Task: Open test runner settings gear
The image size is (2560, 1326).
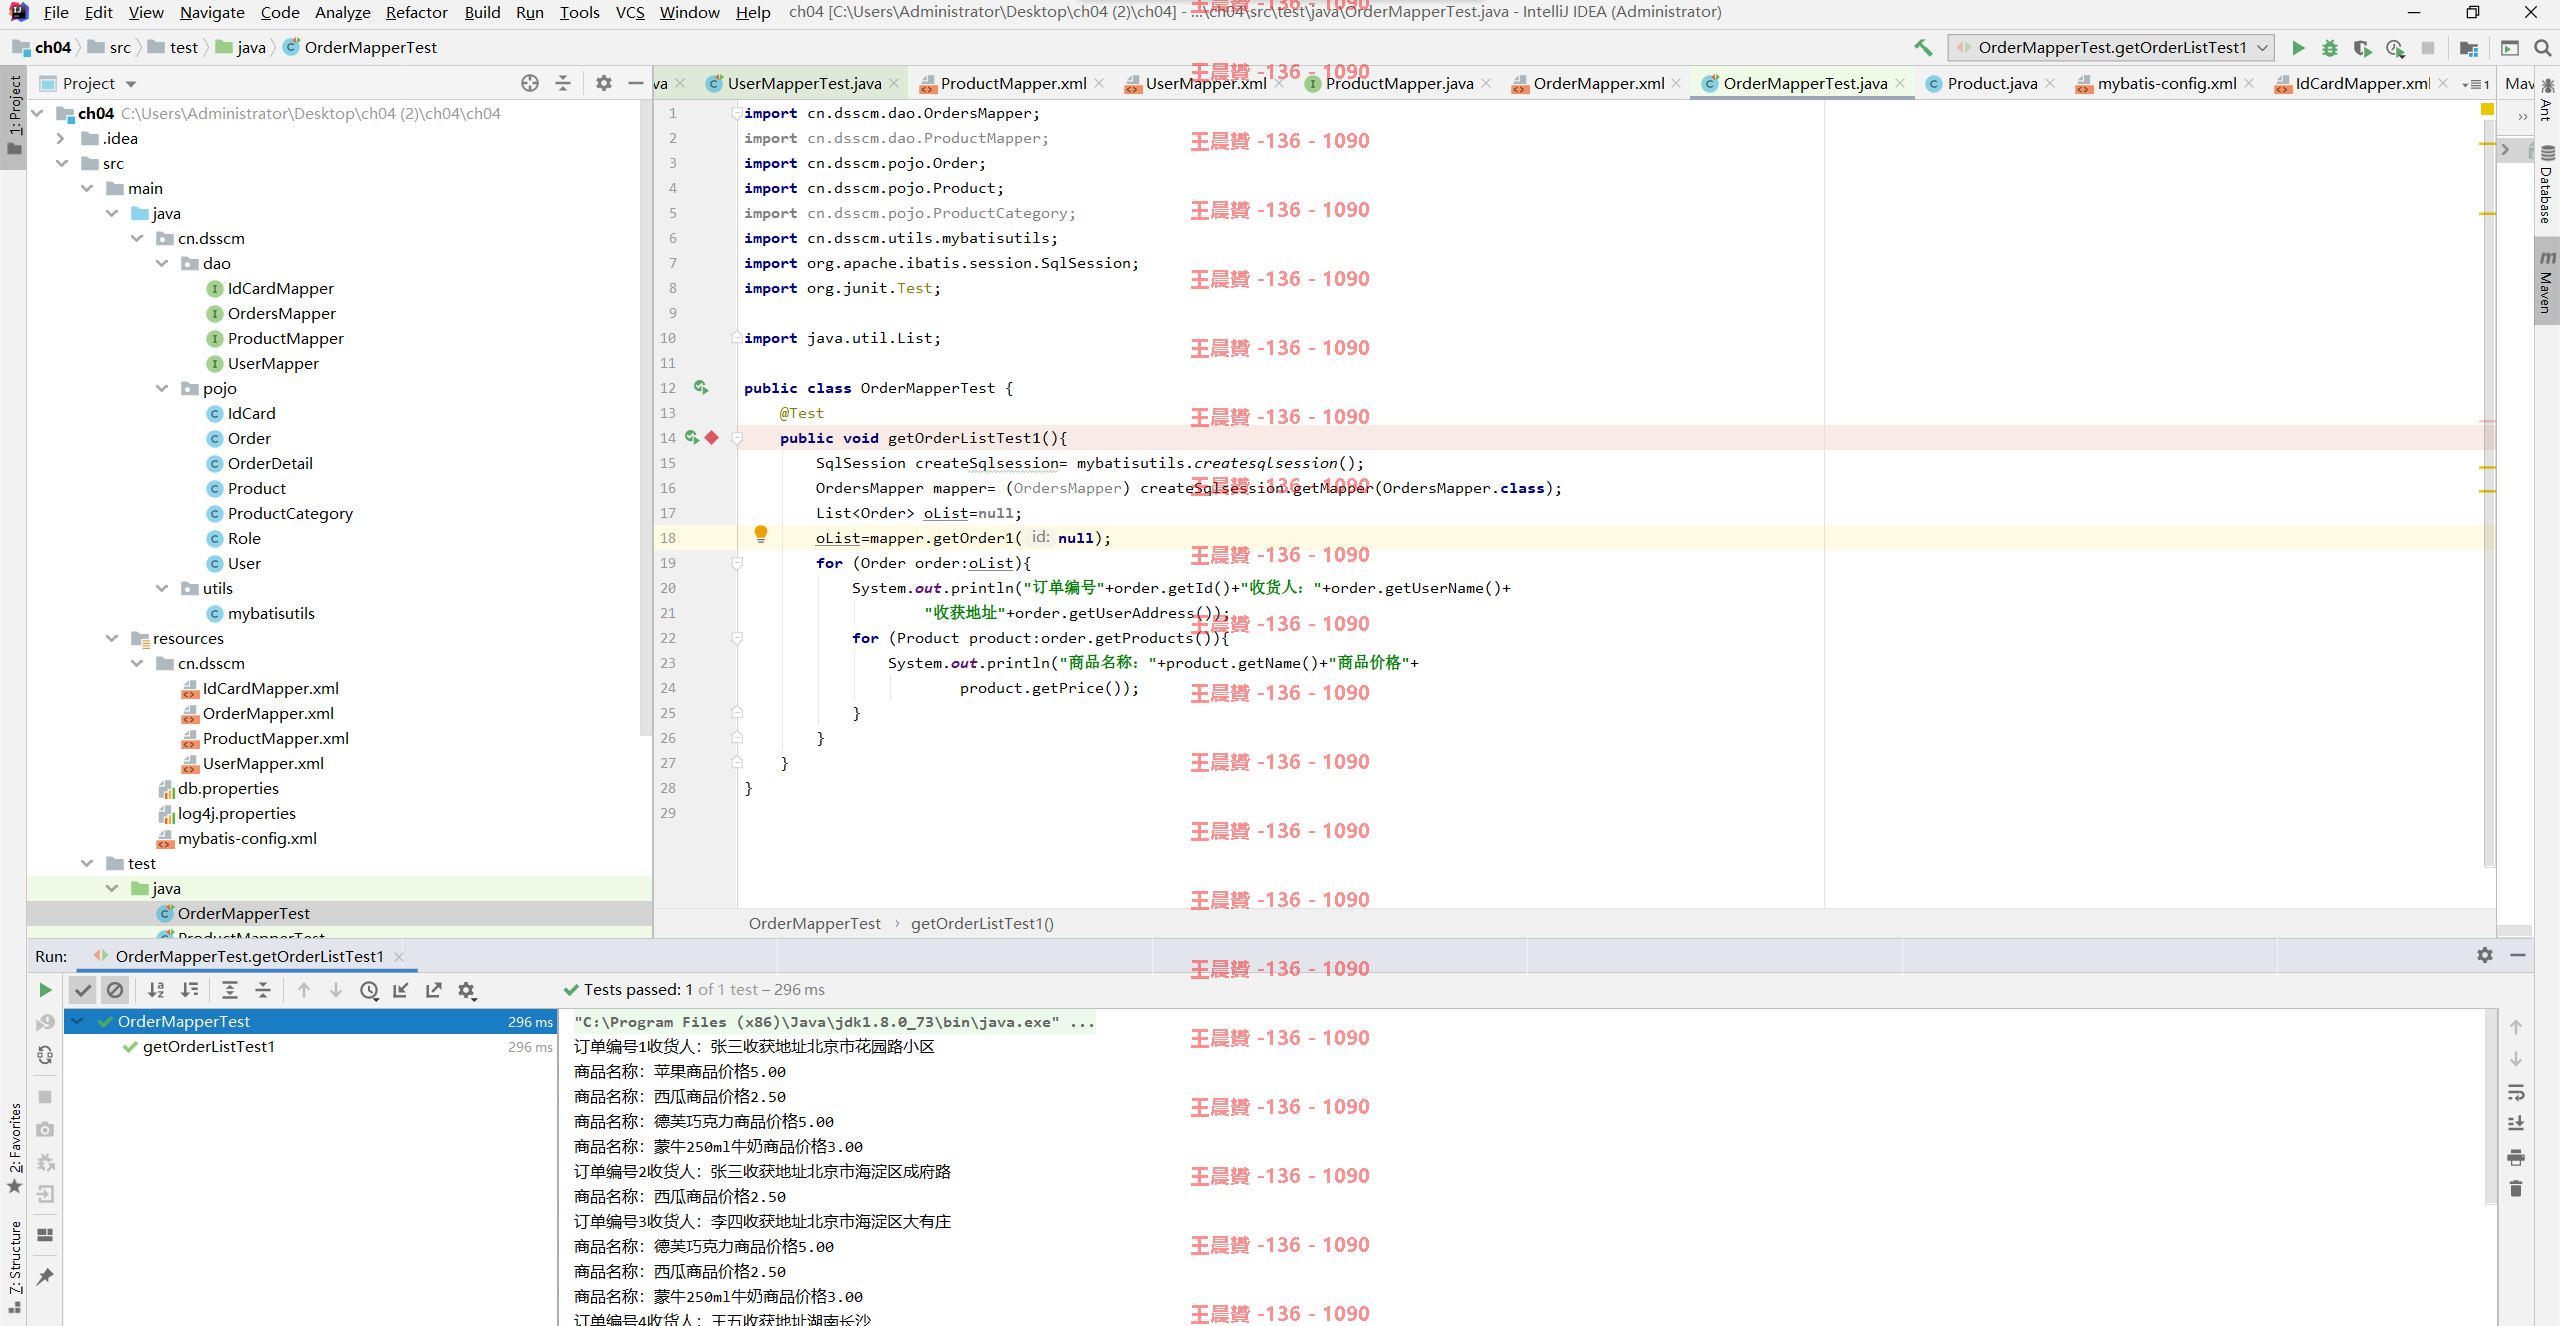Action: tap(467, 990)
